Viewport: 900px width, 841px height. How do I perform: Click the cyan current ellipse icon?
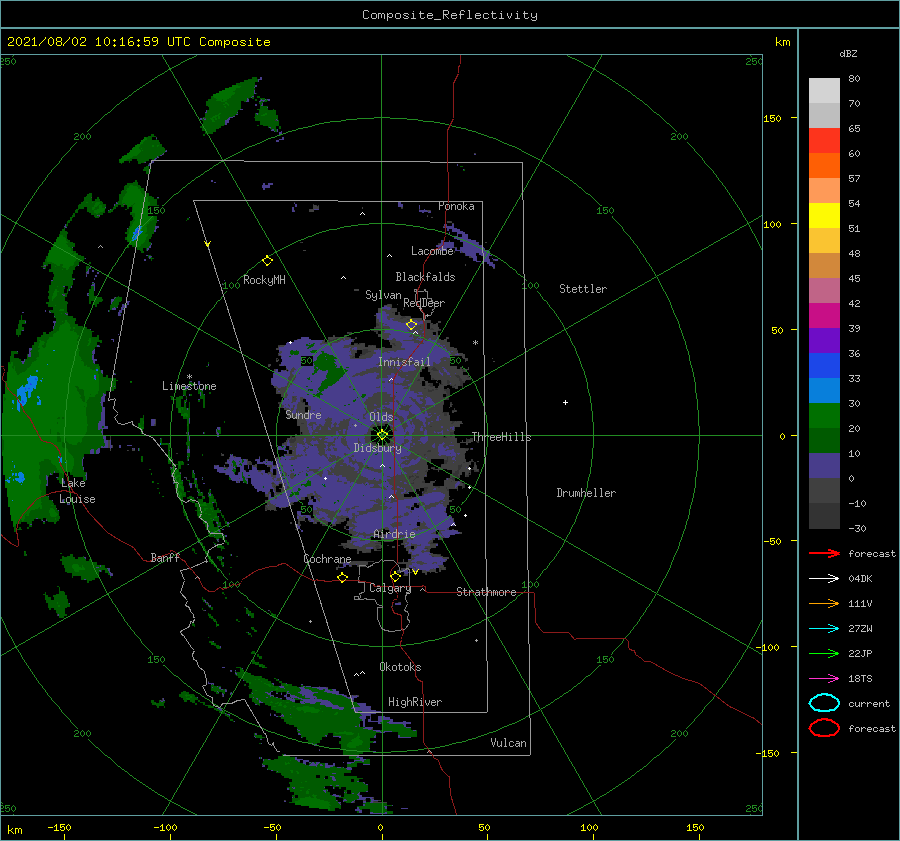(824, 703)
